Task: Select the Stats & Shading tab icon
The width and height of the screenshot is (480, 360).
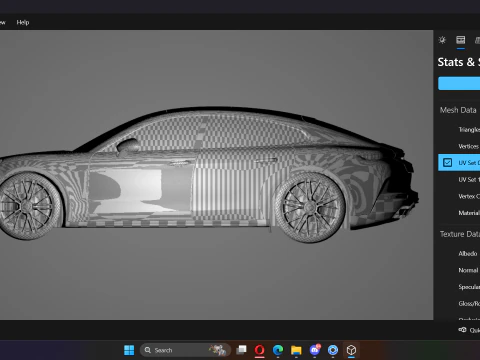Action: tap(461, 40)
